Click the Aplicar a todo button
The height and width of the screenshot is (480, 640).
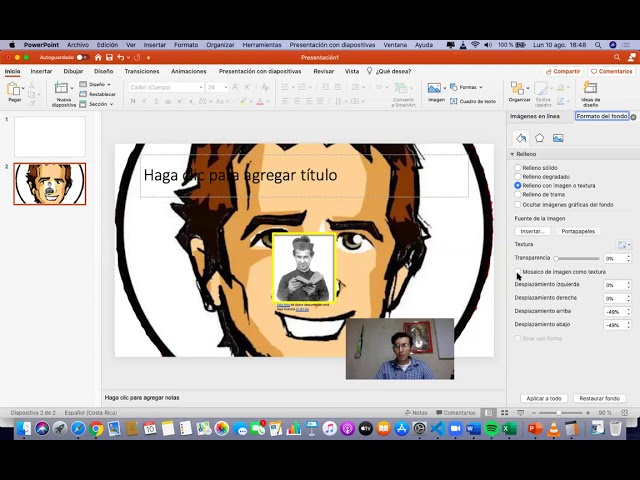tap(543, 398)
